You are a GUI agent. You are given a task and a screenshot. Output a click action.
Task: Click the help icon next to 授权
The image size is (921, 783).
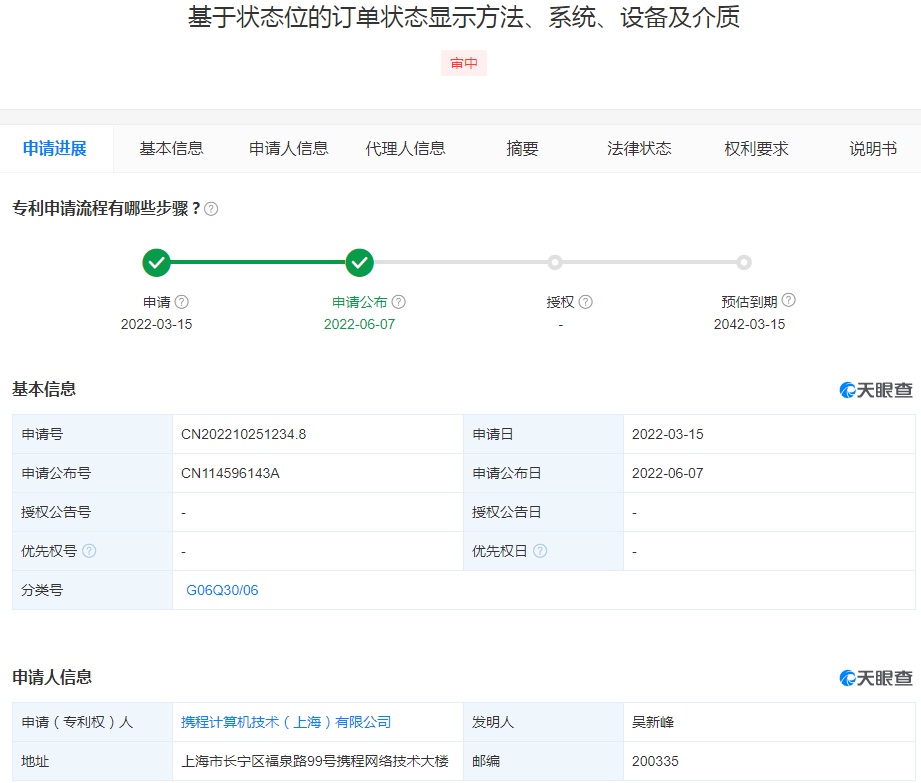click(x=585, y=302)
